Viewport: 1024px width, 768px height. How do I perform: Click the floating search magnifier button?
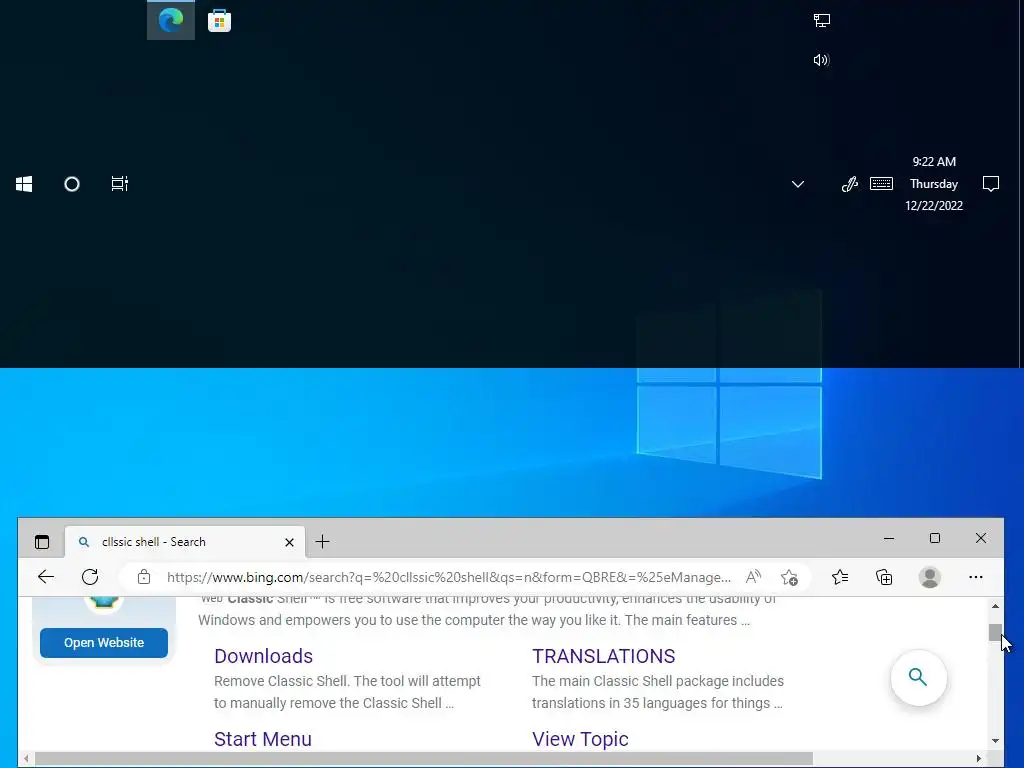918,677
